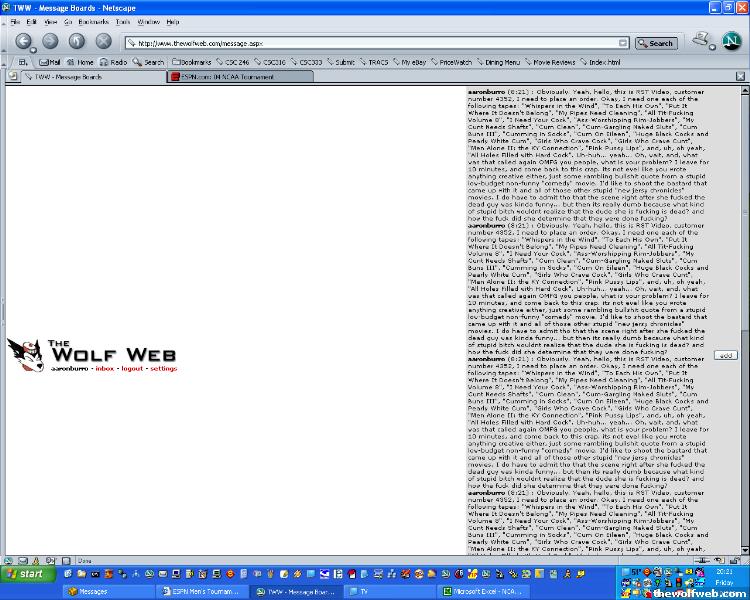Click the Forward navigation button
Viewport: 750px width, 600px height.
pos(49,41)
